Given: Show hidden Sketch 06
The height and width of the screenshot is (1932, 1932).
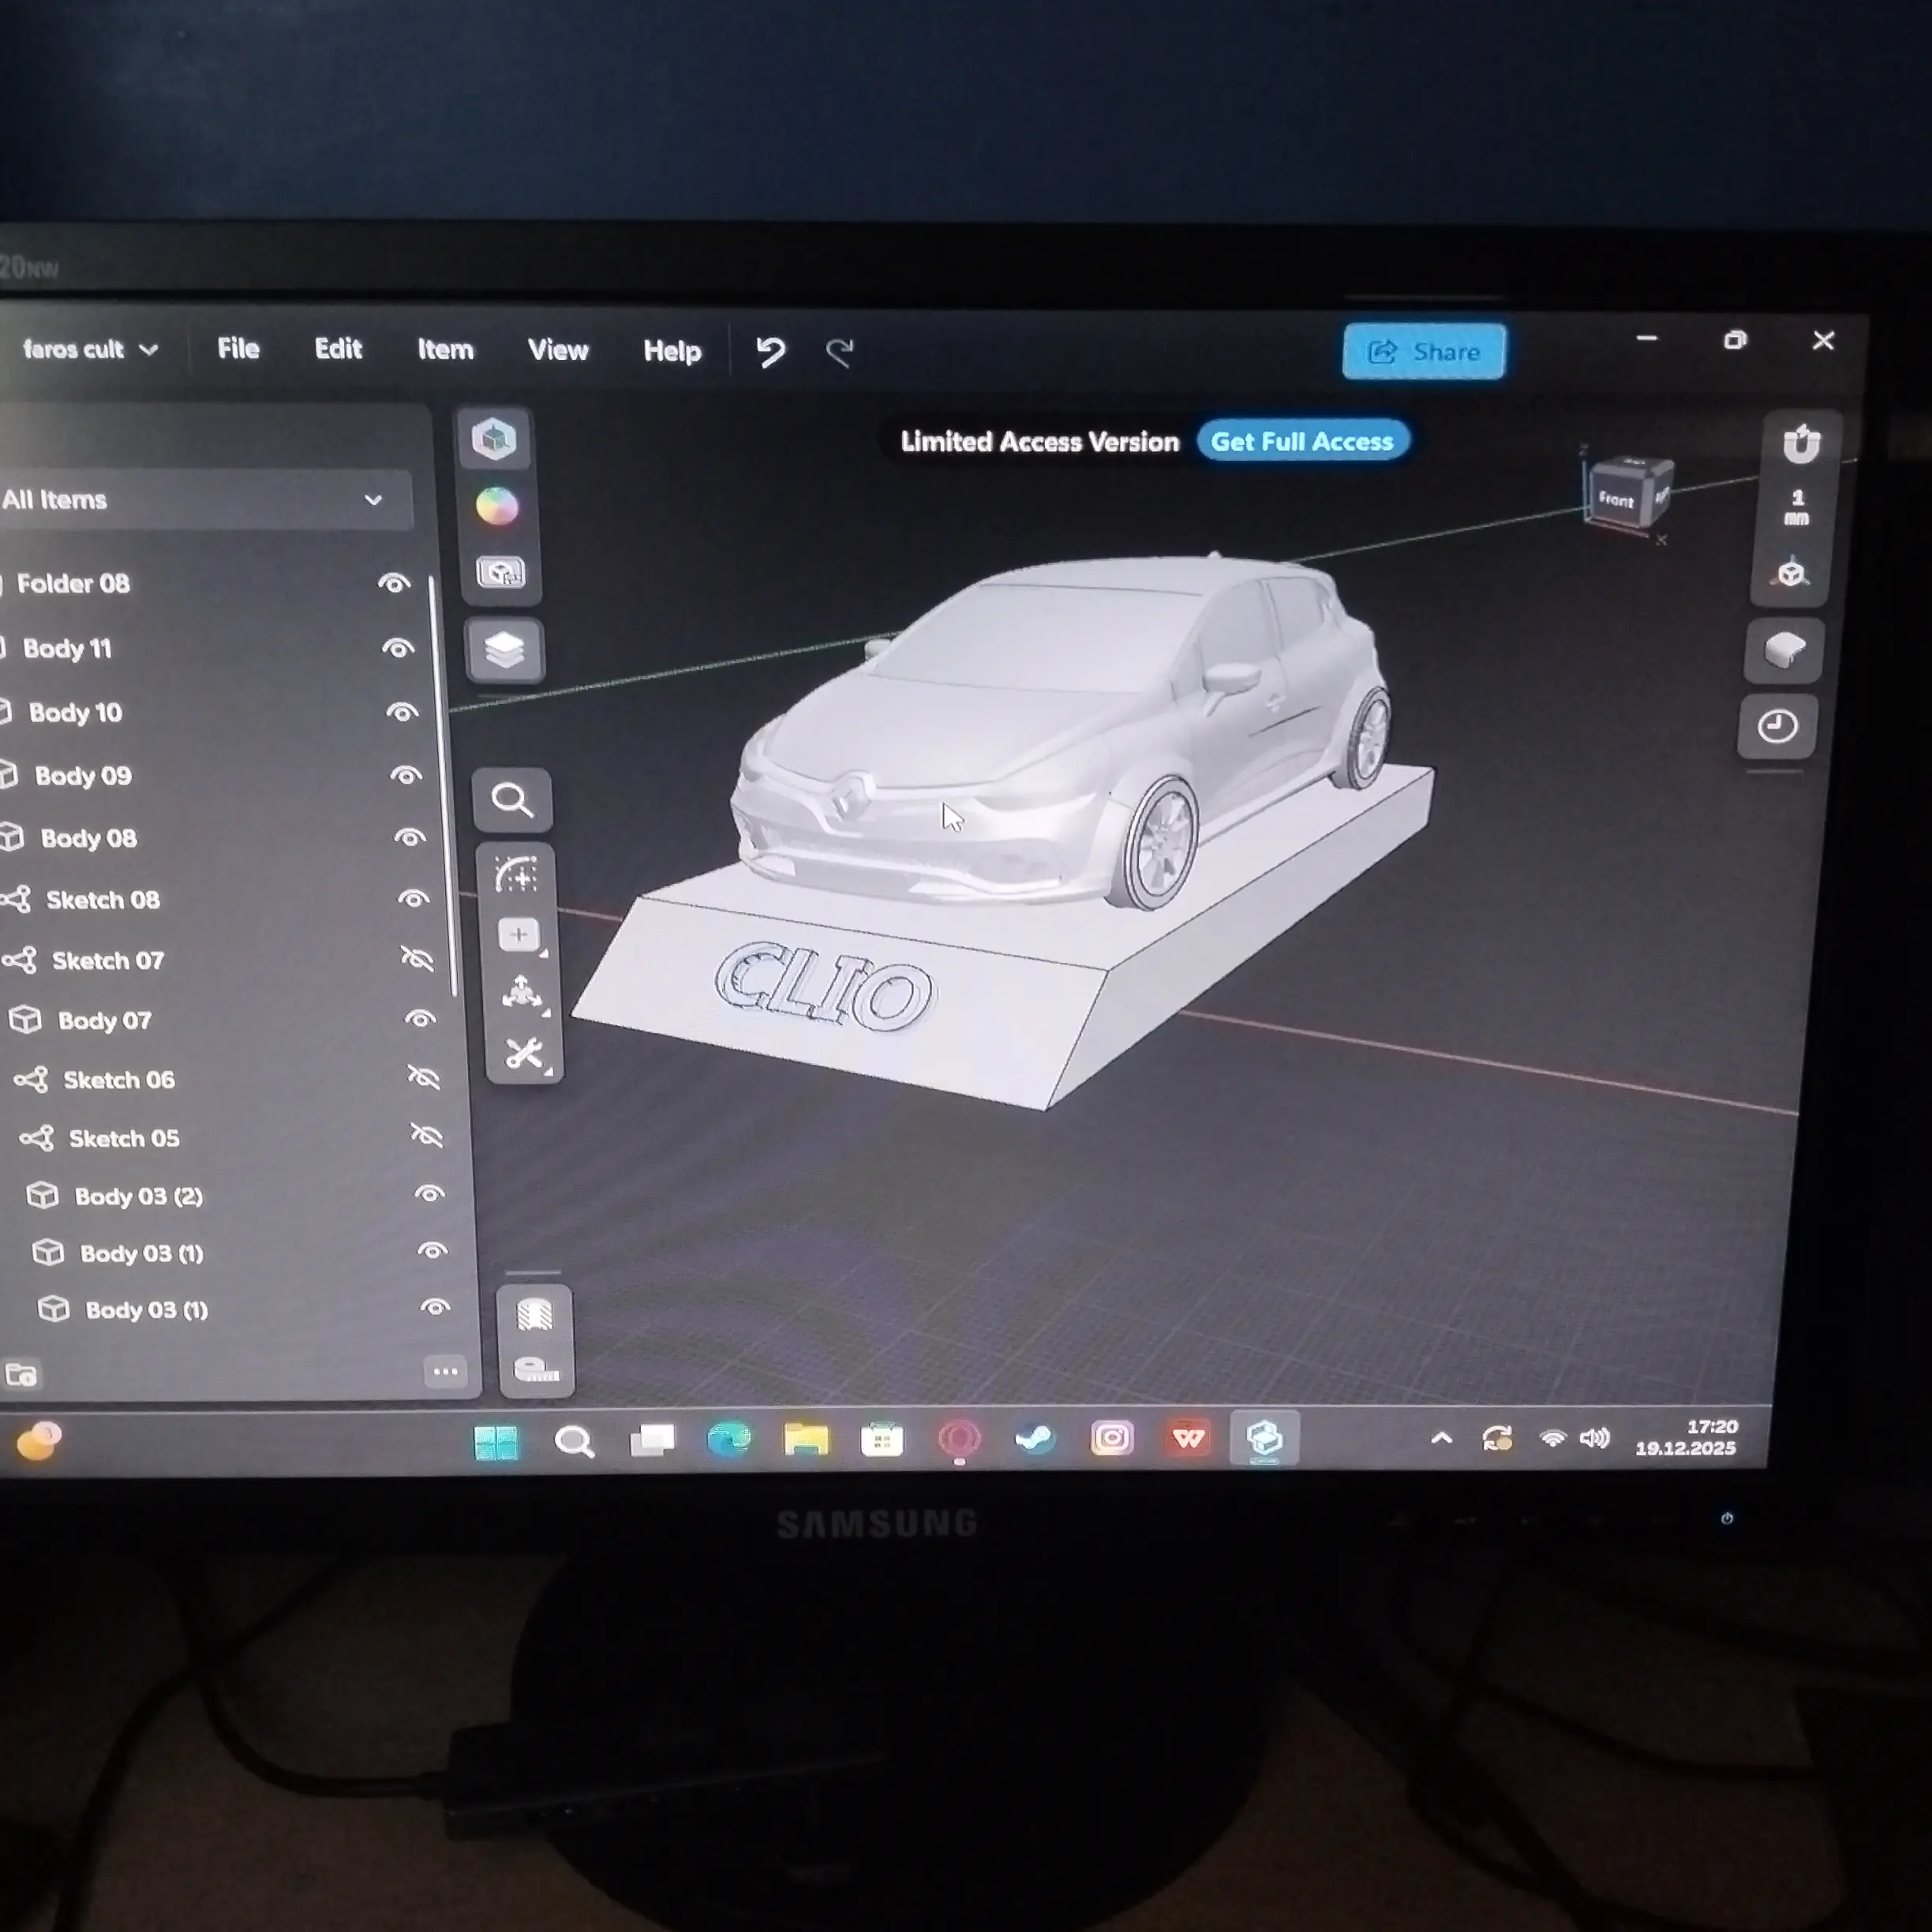Looking at the screenshot, I should 424,1078.
